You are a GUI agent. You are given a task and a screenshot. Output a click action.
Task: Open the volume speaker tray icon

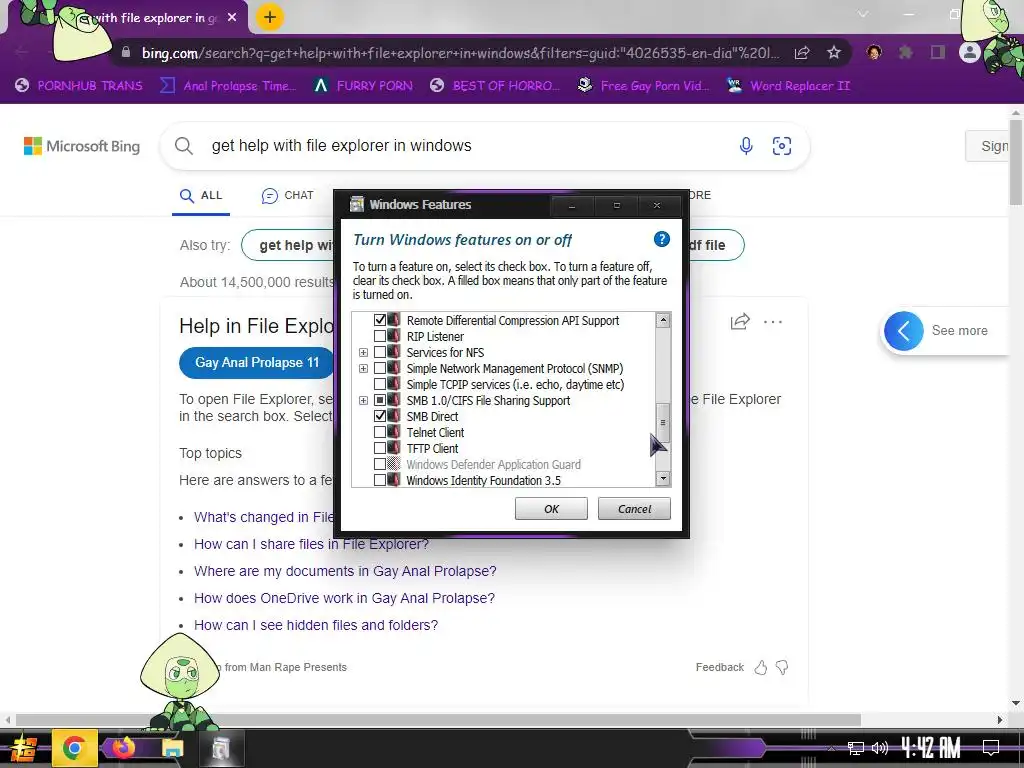coord(880,748)
